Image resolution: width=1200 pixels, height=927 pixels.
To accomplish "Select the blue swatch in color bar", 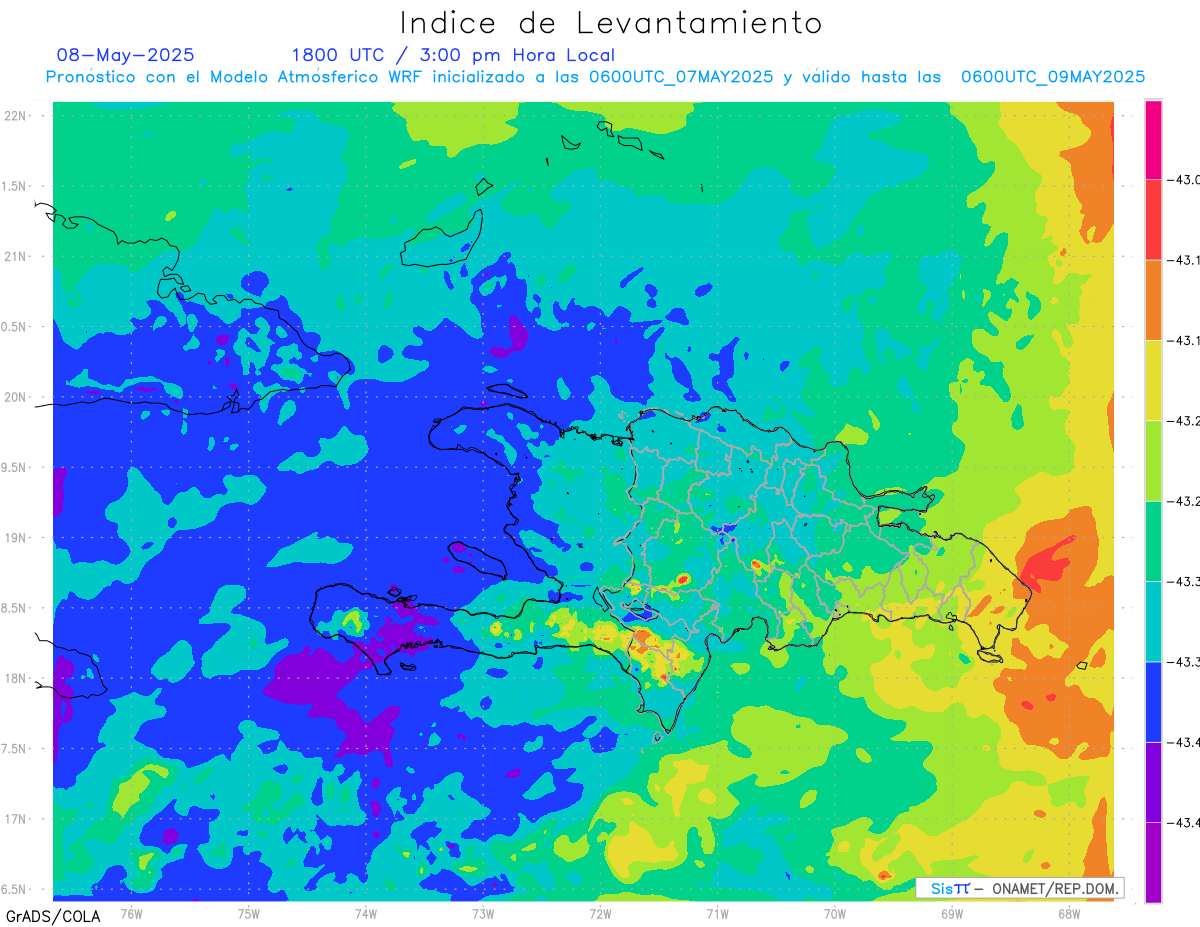I will point(1153,702).
